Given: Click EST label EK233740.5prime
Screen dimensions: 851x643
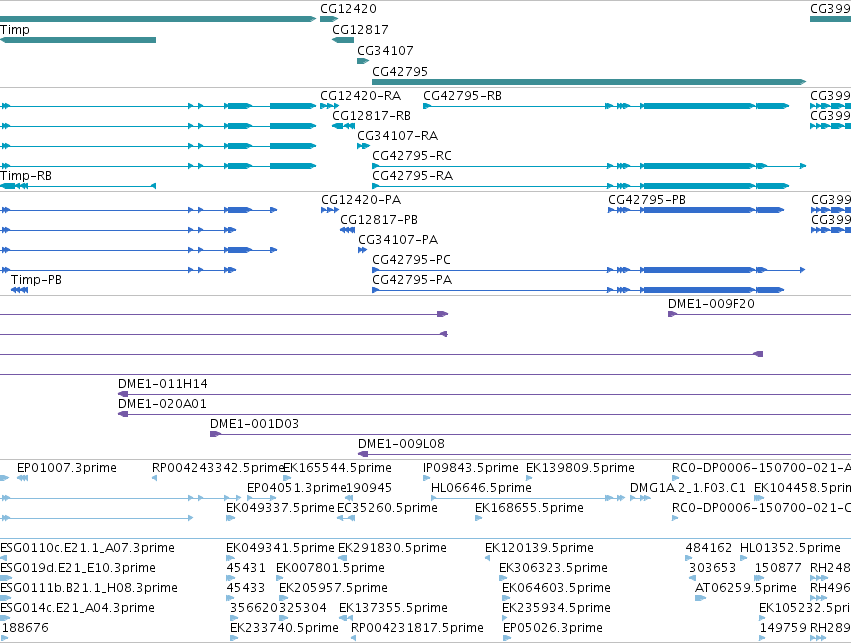Looking at the screenshot, I should (x=284, y=628).
